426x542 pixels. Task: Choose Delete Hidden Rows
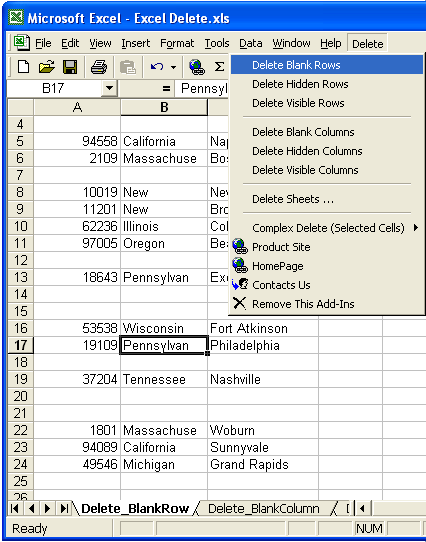(326, 84)
